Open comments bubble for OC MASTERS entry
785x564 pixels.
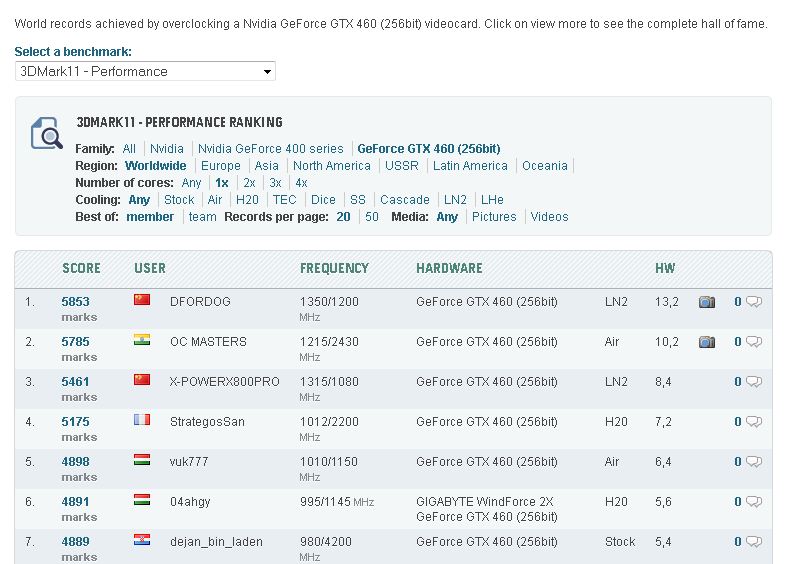(754, 342)
